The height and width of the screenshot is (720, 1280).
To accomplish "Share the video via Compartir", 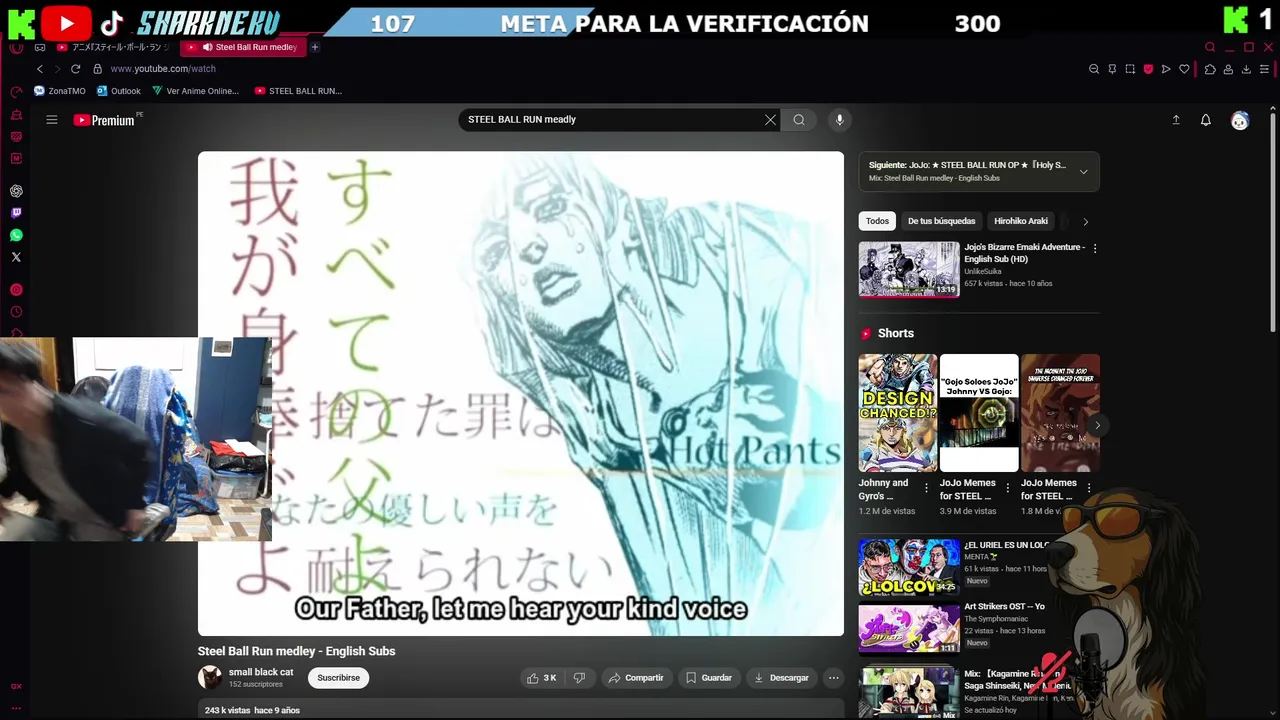I will 636,678.
